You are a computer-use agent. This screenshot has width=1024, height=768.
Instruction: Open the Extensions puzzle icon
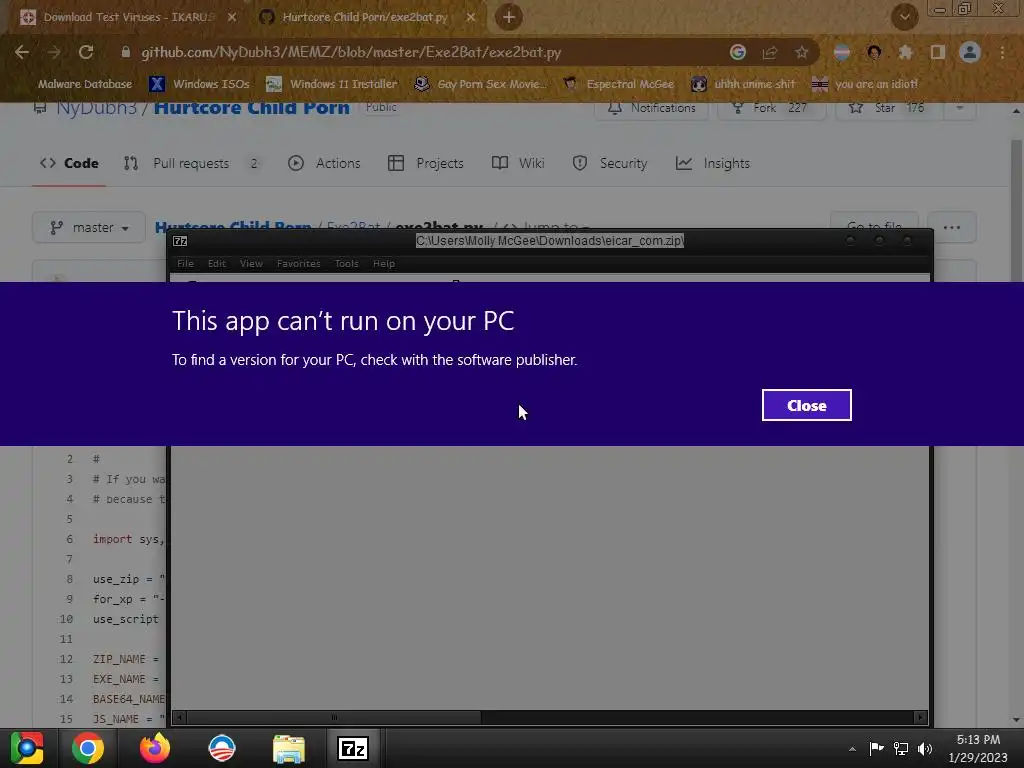pyautogui.click(x=906, y=52)
